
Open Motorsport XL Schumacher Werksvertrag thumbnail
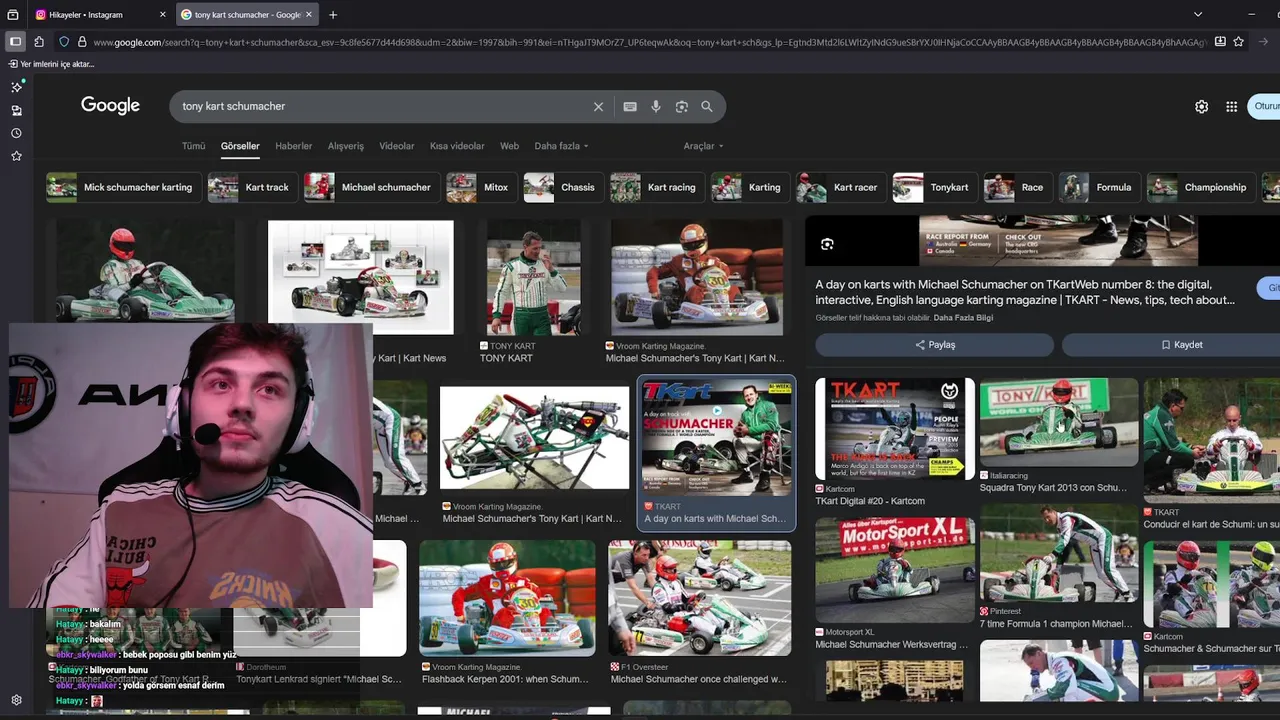click(895, 569)
